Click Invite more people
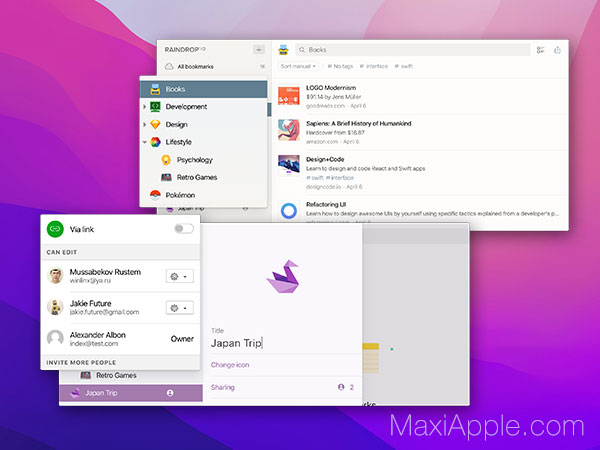This screenshot has width=600, height=450. tap(81, 362)
